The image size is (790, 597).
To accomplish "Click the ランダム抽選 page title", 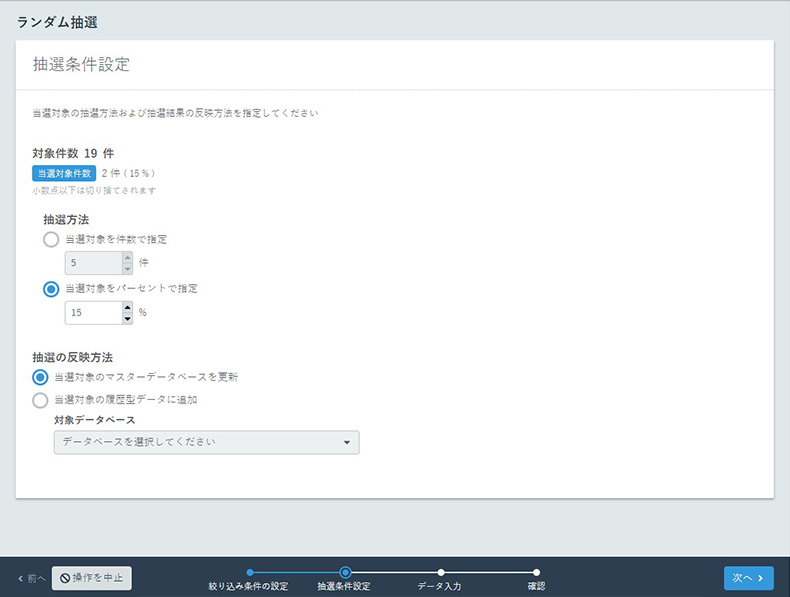I will (57, 23).
